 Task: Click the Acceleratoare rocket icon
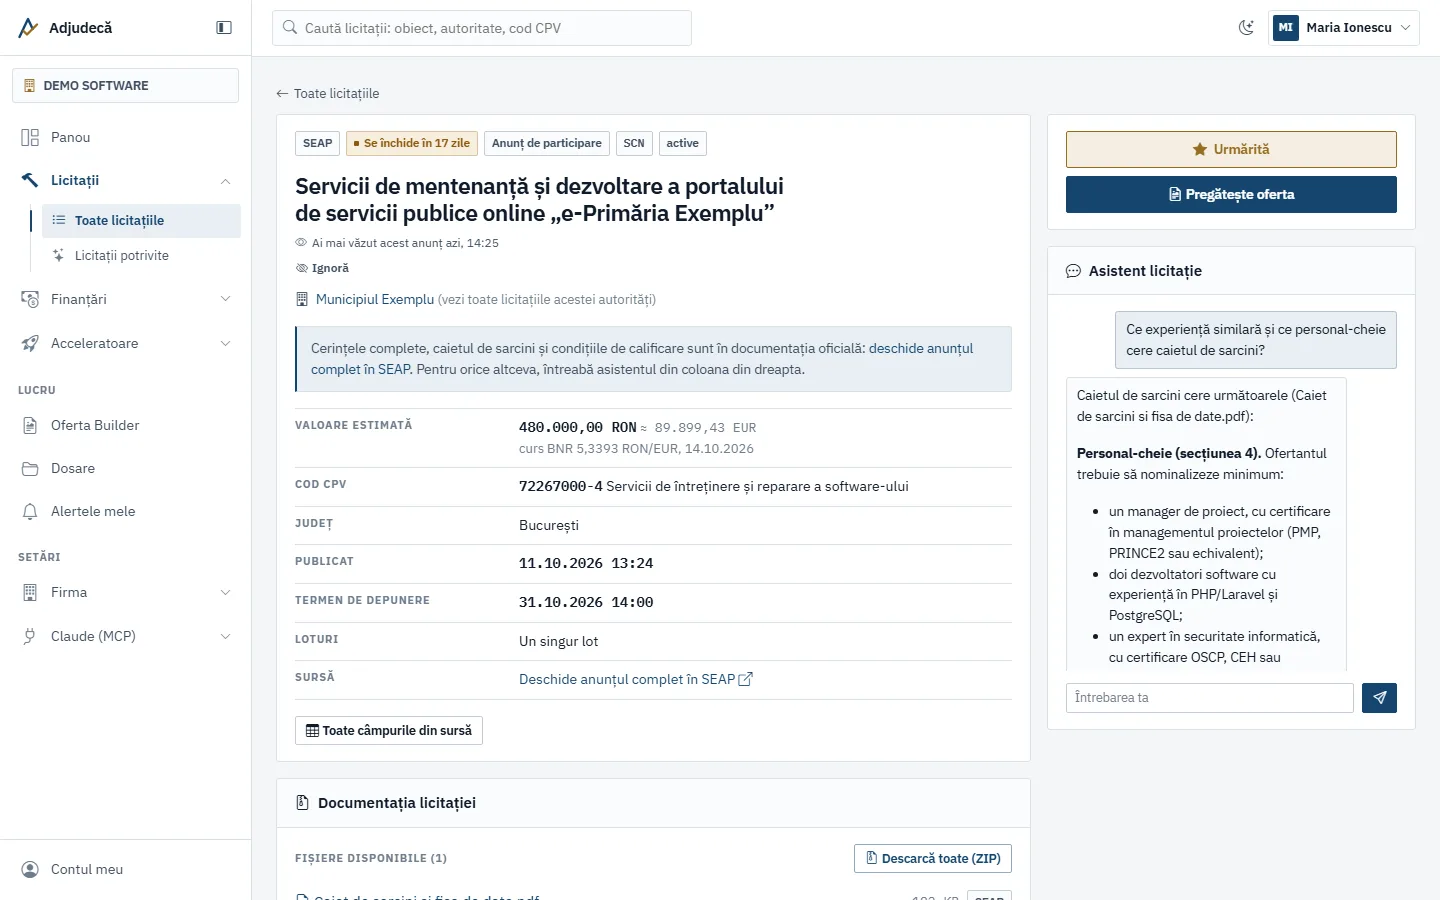point(30,343)
